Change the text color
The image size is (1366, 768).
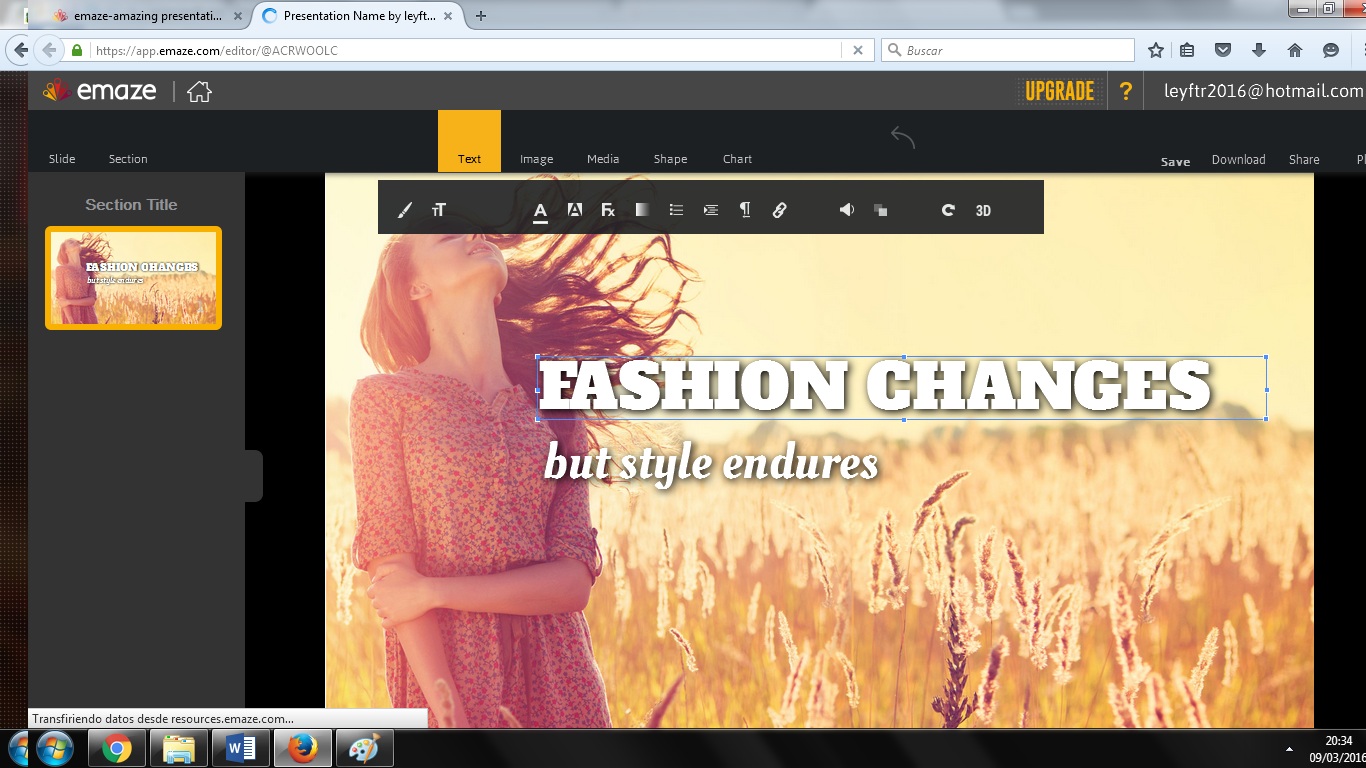pyautogui.click(x=540, y=211)
